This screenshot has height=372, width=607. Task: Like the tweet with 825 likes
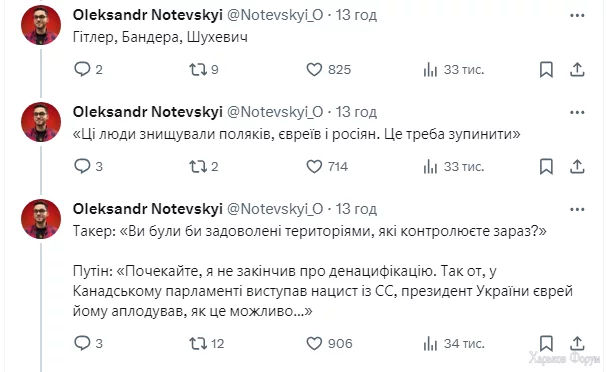tap(314, 70)
